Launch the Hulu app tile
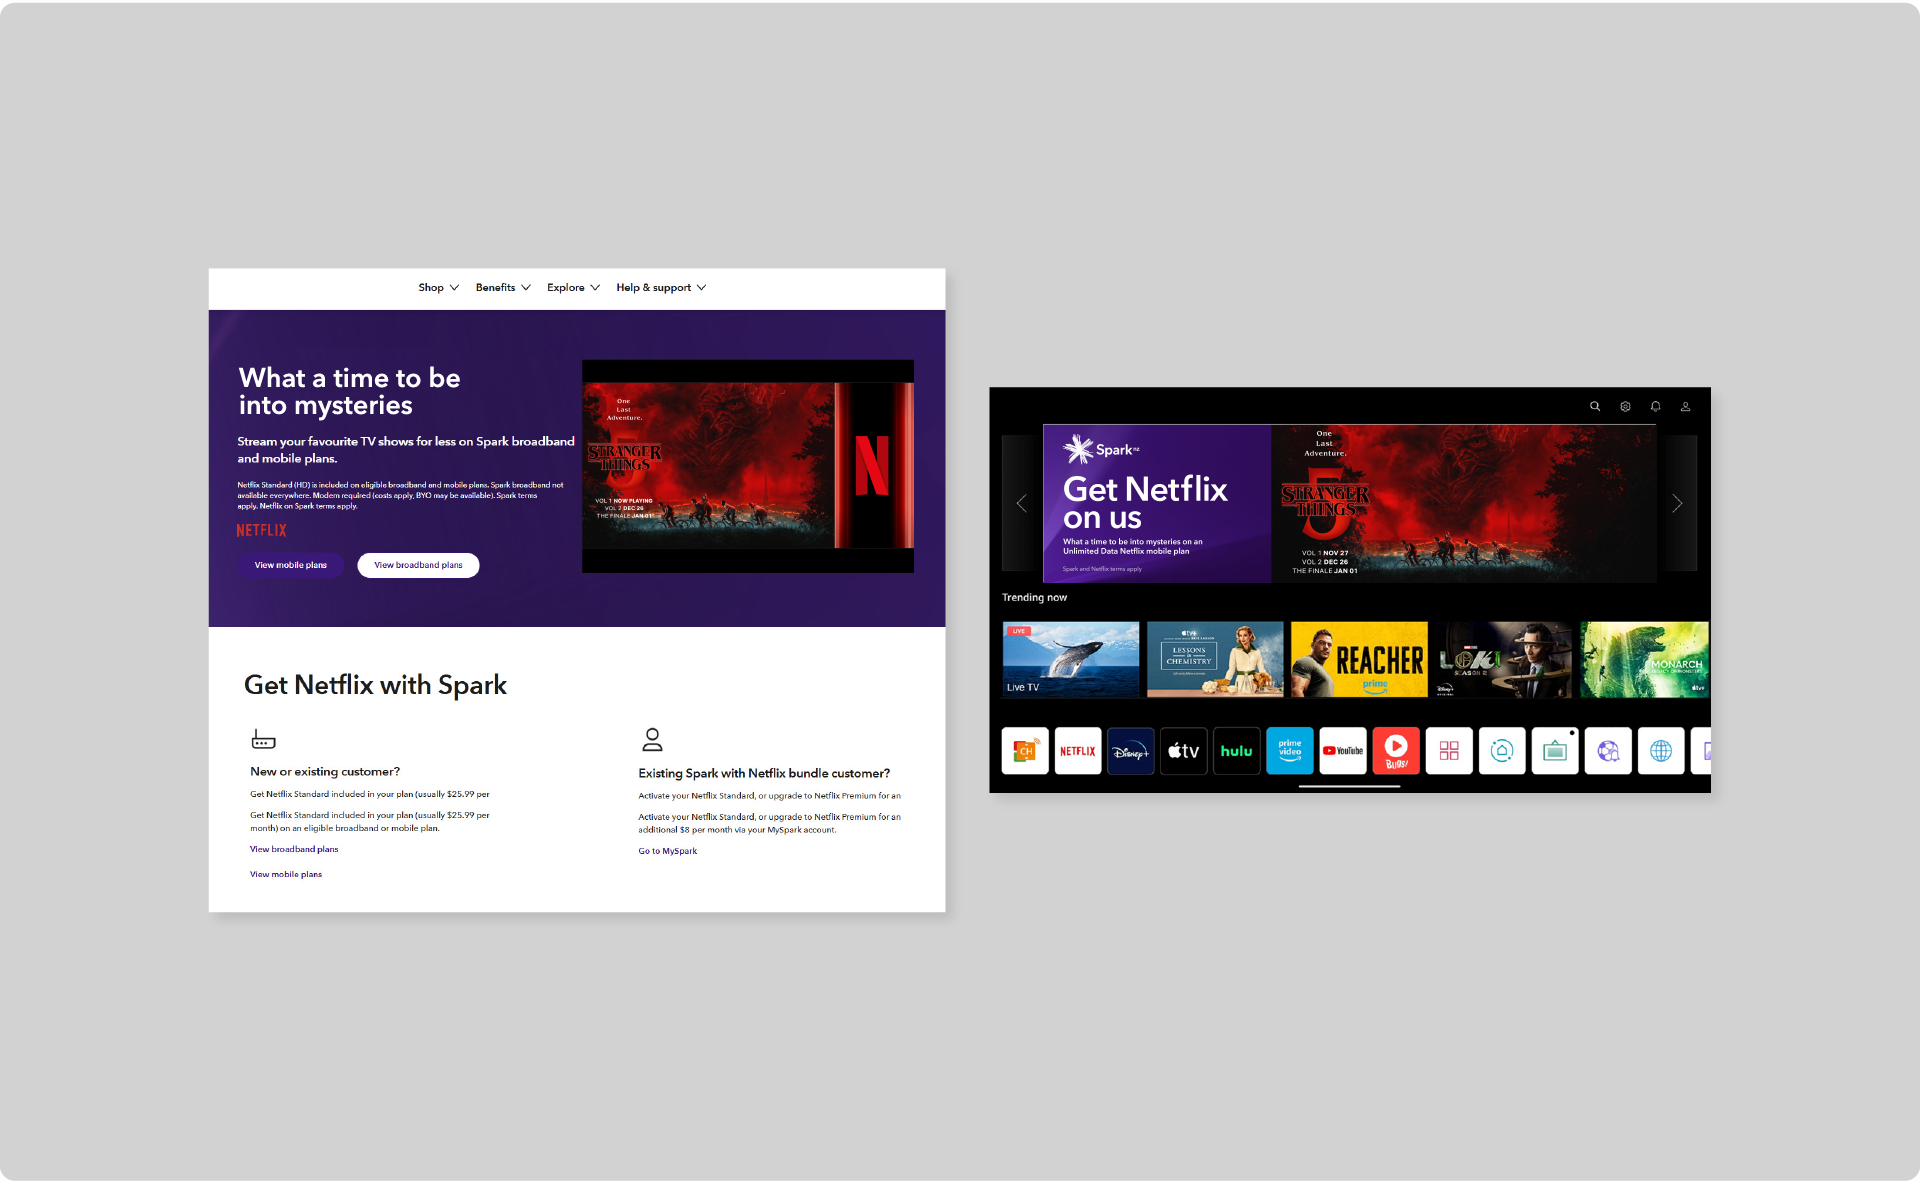The height and width of the screenshot is (1181, 1920). (x=1237, y=751)
